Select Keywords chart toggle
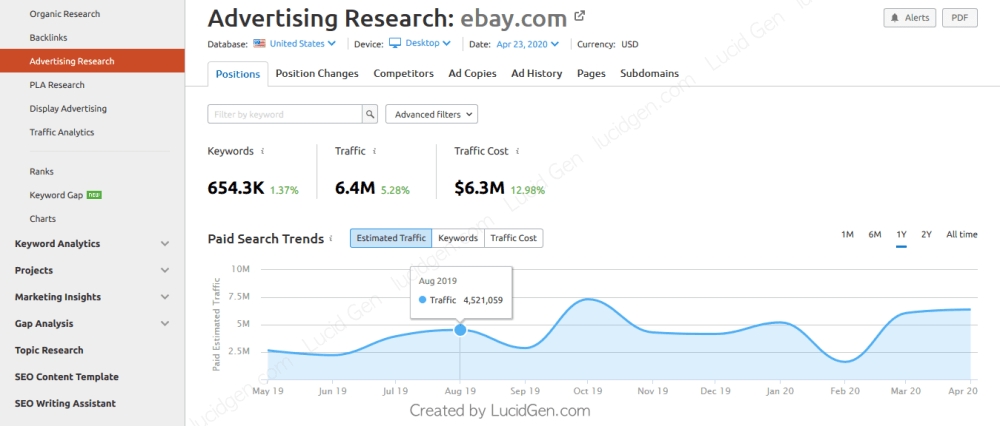Screen dimensions: 1000x426 [x=458, y=238]
